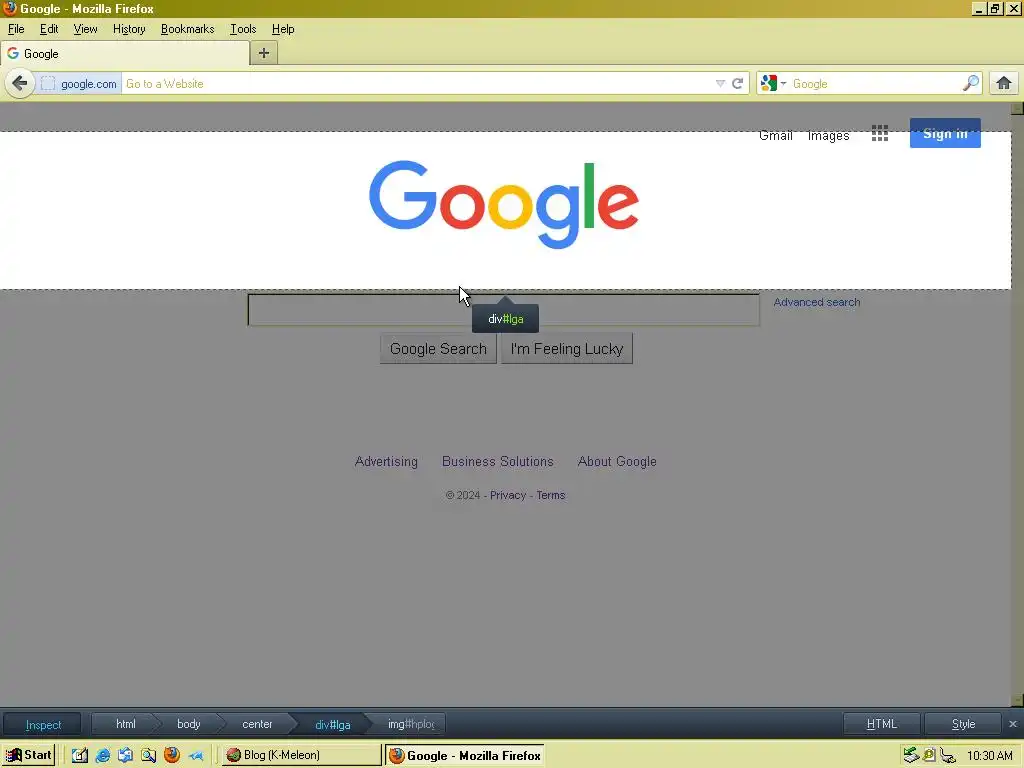This screenshot has height=768, width=1024.
Task: Open the About Google link
Action: click(616, 461)
